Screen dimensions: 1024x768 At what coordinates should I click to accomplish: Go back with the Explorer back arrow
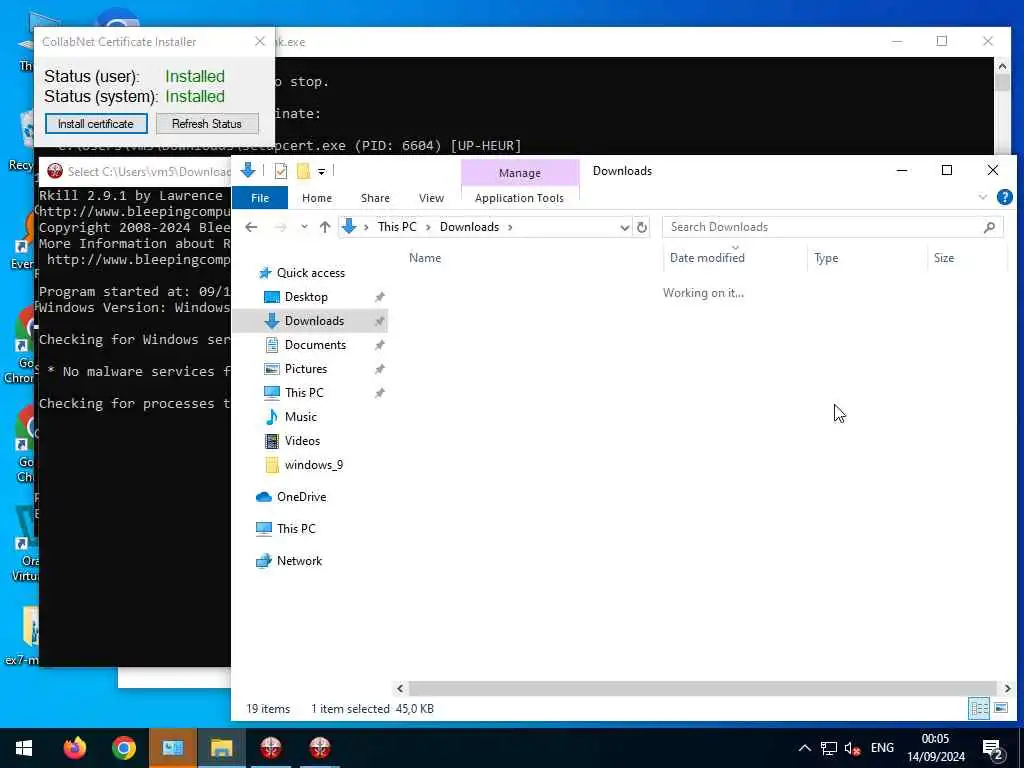(251, 227)
